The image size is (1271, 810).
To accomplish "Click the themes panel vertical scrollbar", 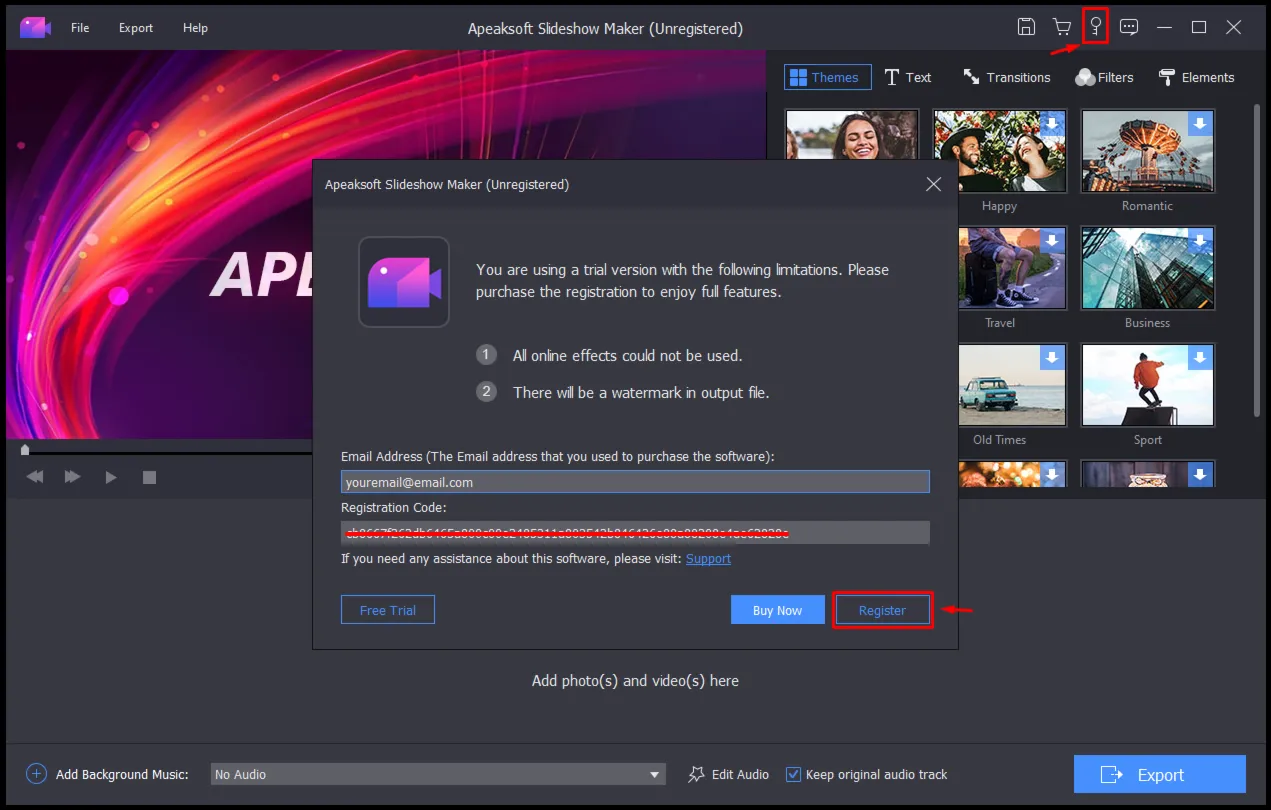I will 1257,260.
